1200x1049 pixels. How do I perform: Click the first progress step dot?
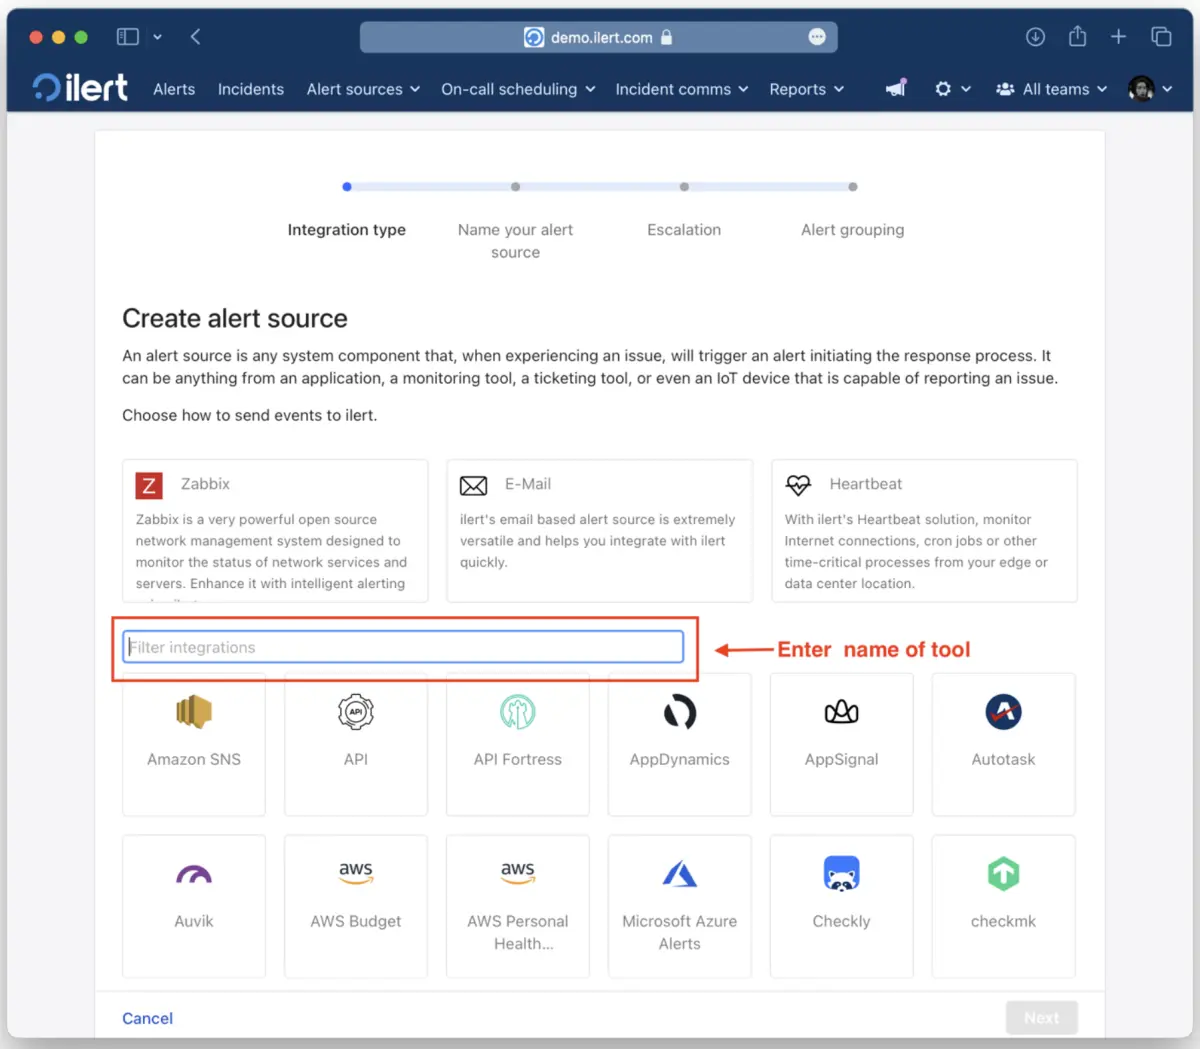coord(347,187)
